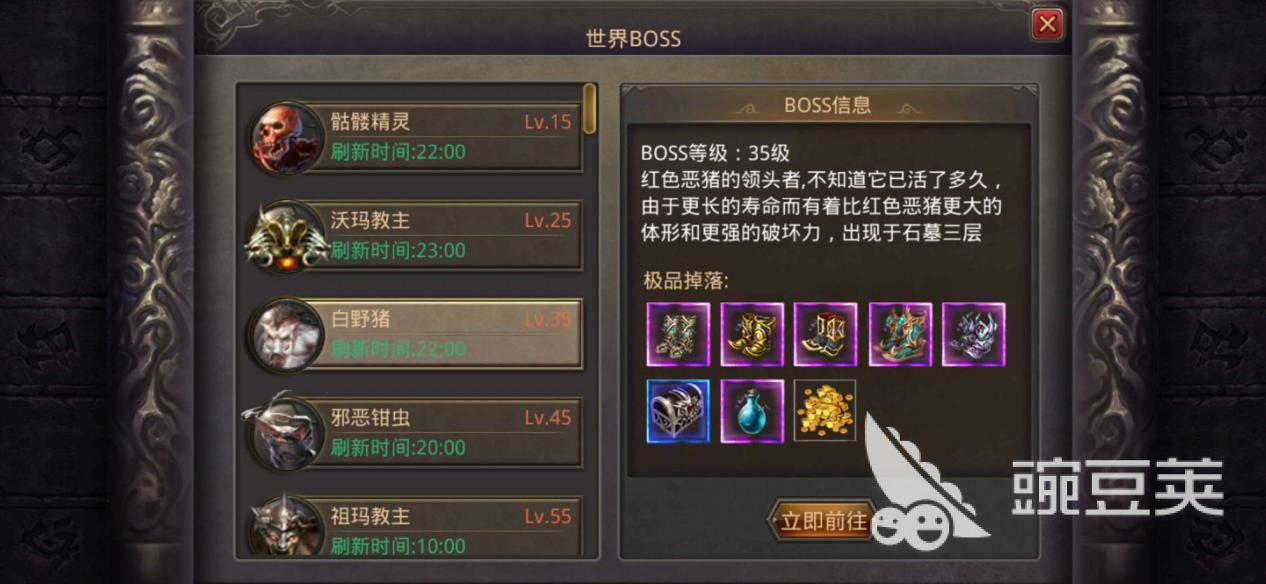The width and height of the screenshot is (1266, 584).
Task: View the first green boots drop item
Action: pyautogui.click(x=678, y=335)
